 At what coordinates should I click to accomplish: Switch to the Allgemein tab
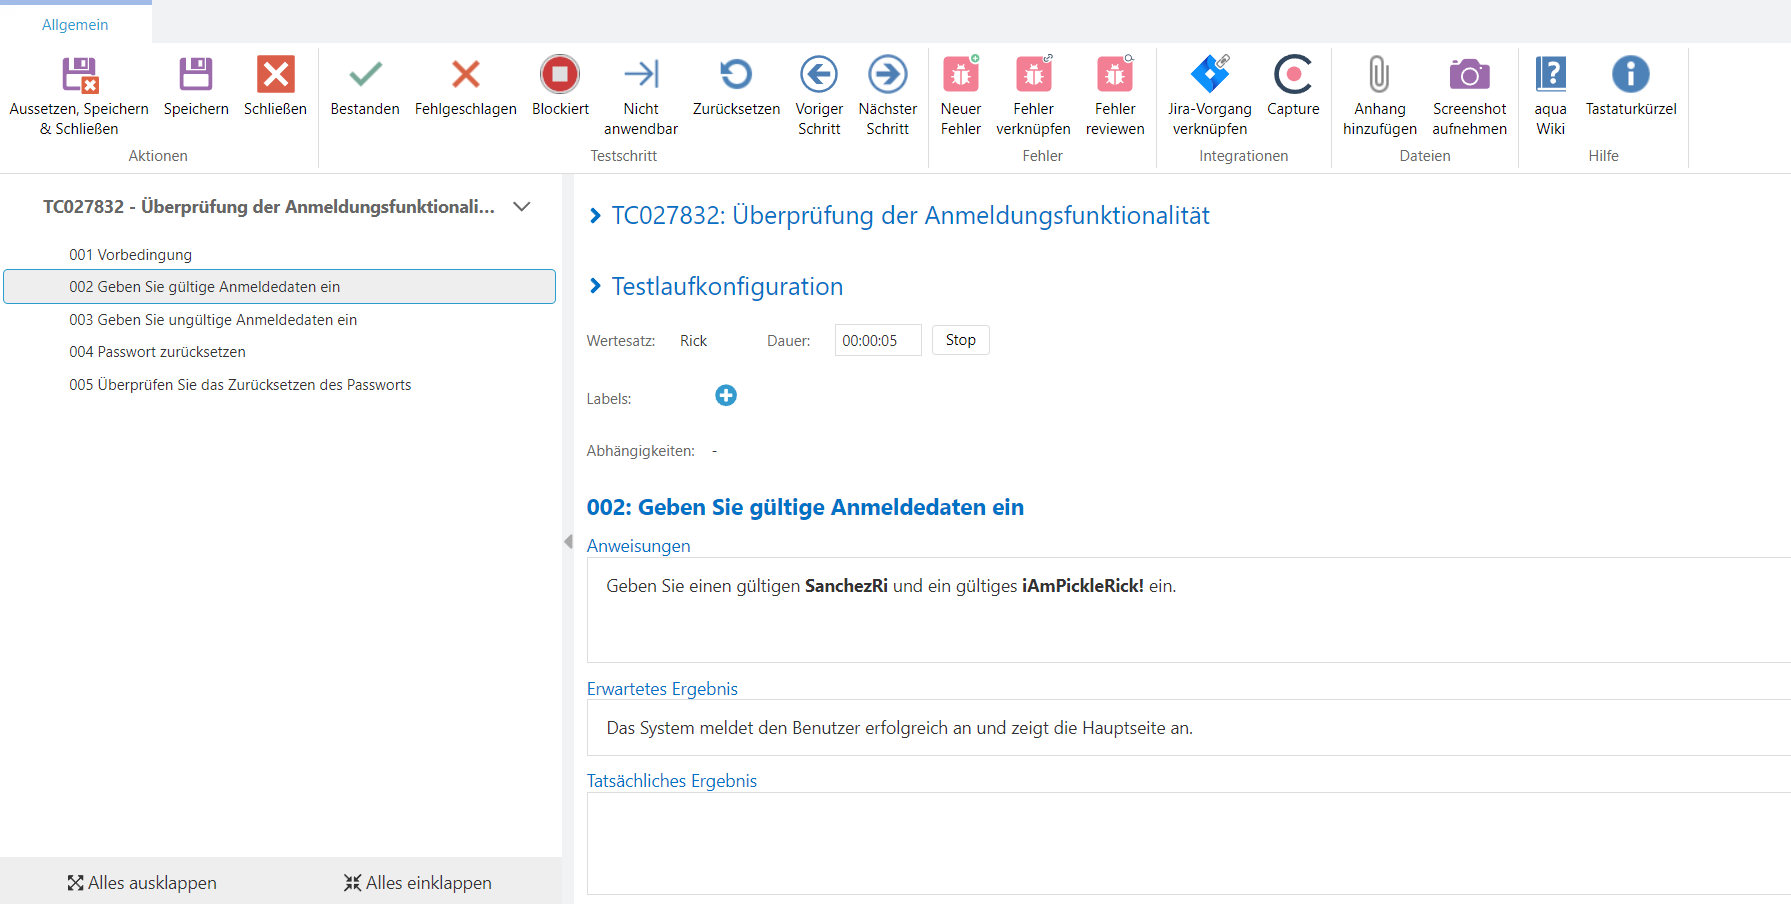pyautogui.click(x=75, y=25)
